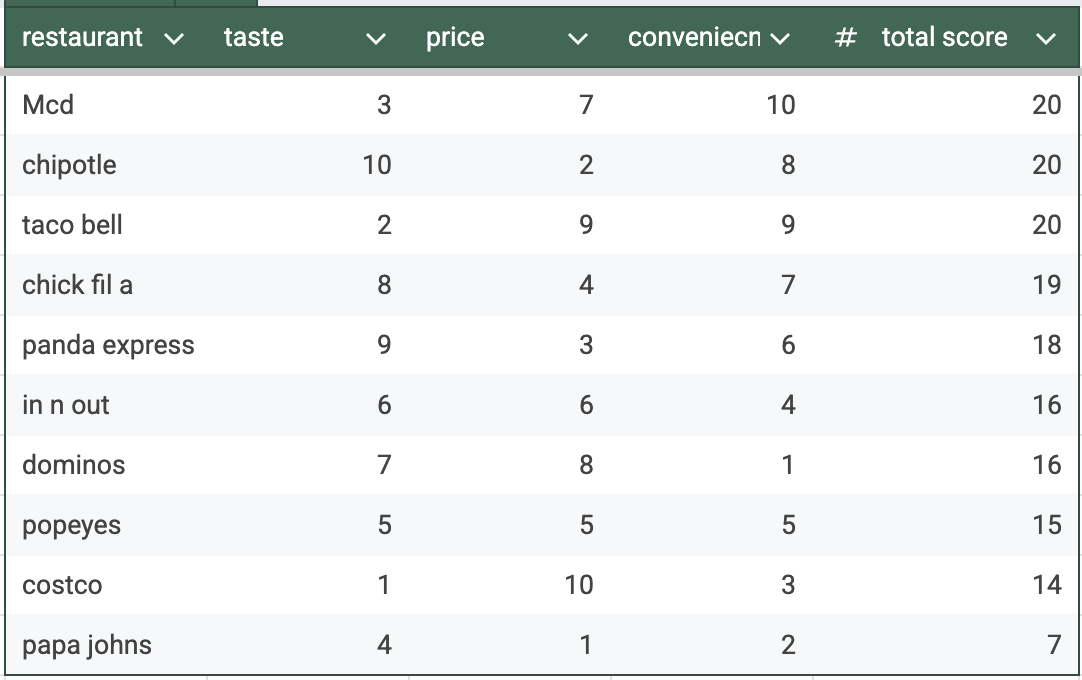Screen dimensions: 1082x680
Task: Click chick fil a total score 19
Action: (1046, 285)
